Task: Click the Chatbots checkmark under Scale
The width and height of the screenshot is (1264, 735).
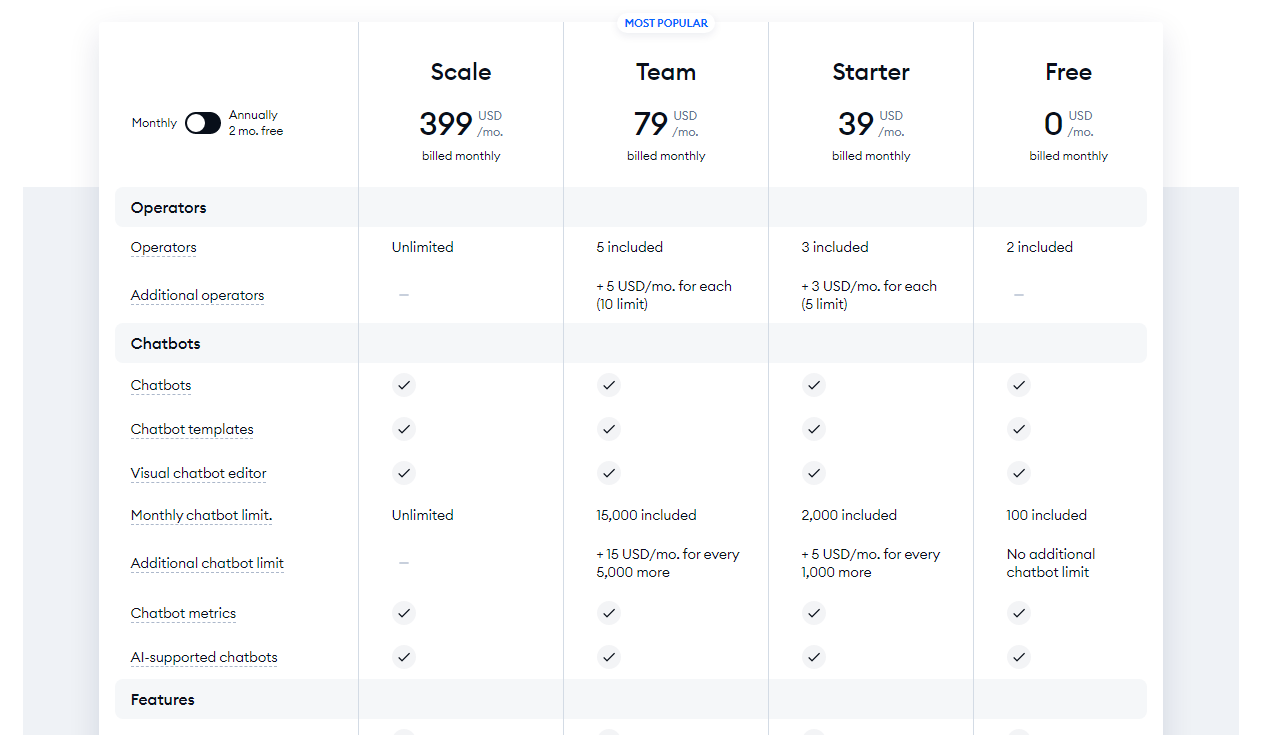Action: point(403,385)
